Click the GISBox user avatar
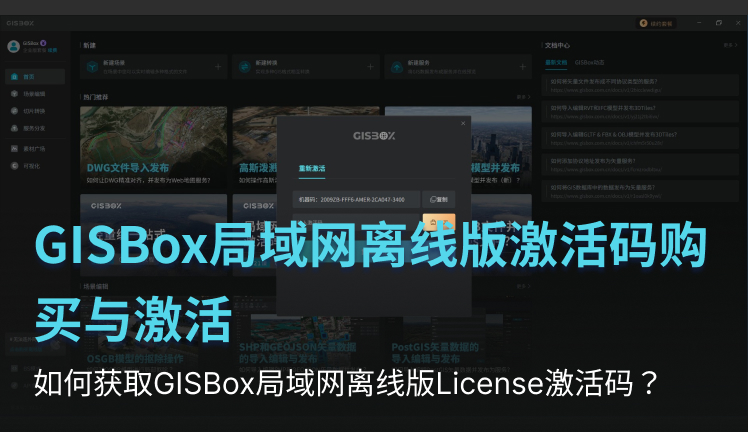The width and height of the screenshot is (748, 432). [14, 46]
